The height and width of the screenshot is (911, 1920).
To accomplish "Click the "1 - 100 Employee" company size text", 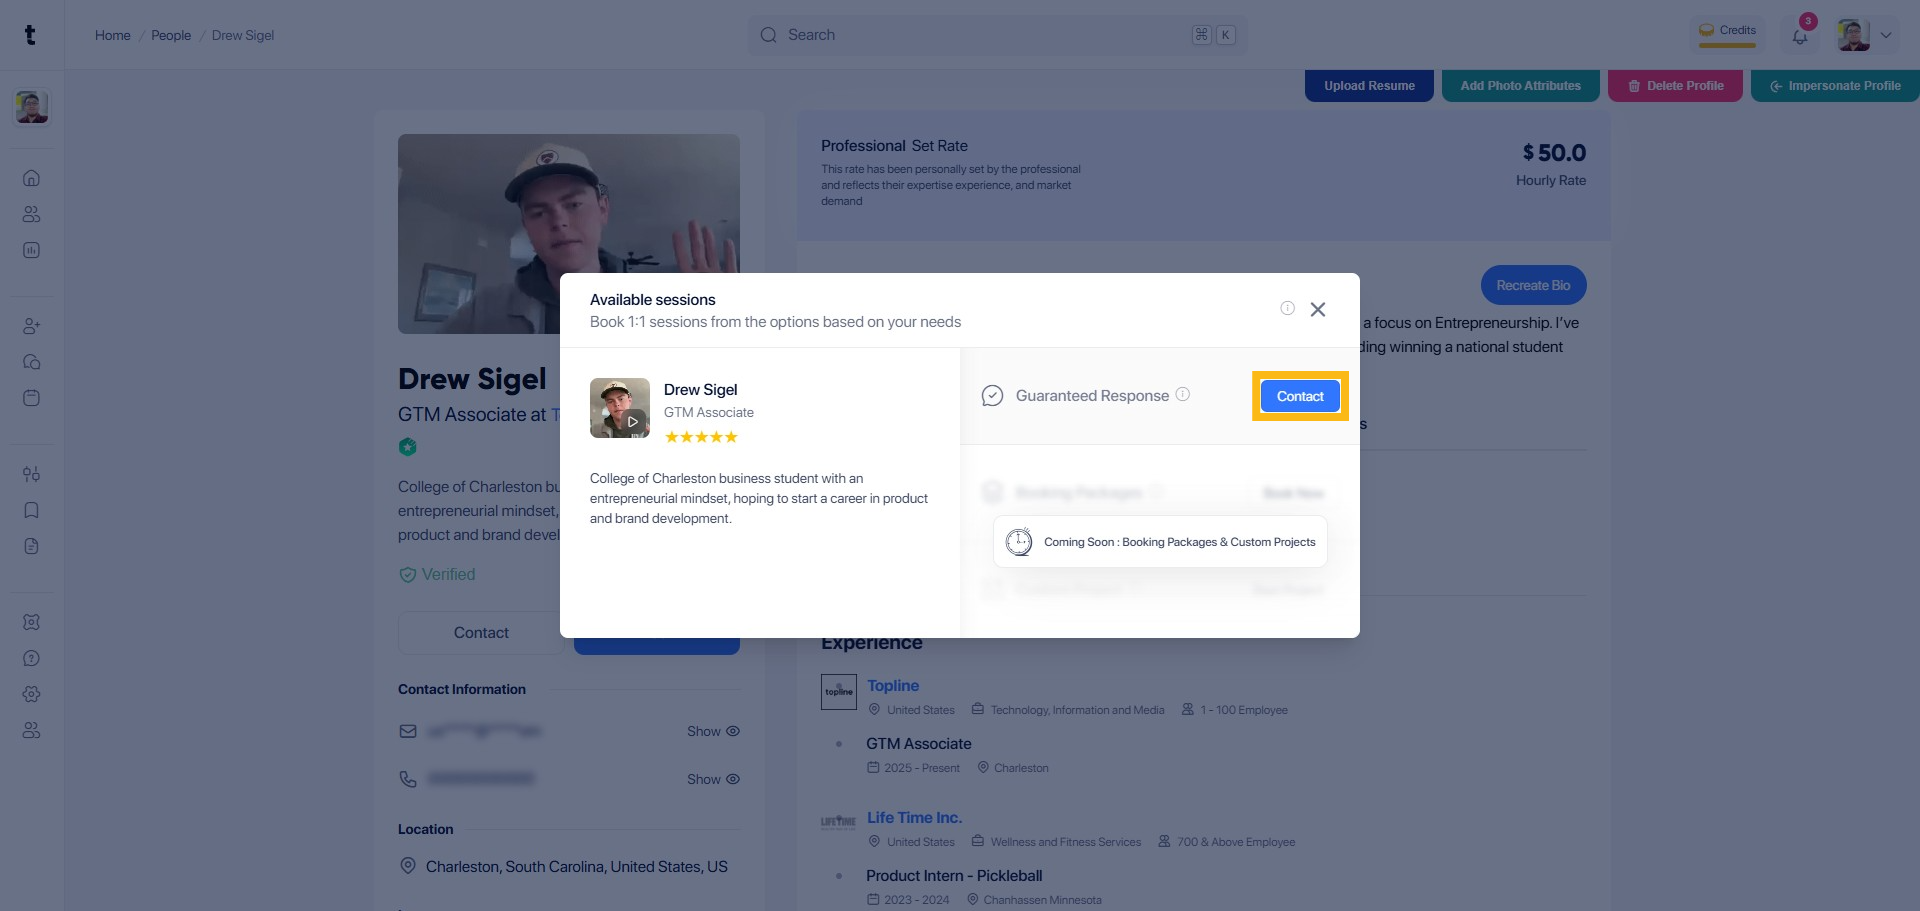I will (x=1244, y=710).
